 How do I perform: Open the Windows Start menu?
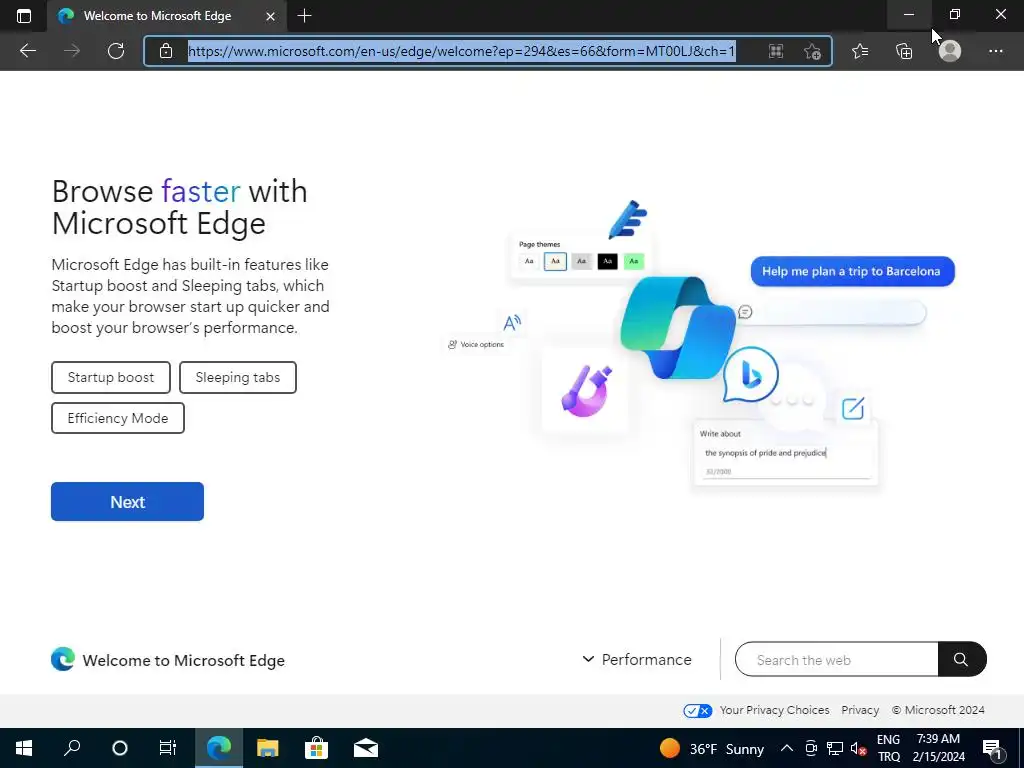(x=24, y=748)
